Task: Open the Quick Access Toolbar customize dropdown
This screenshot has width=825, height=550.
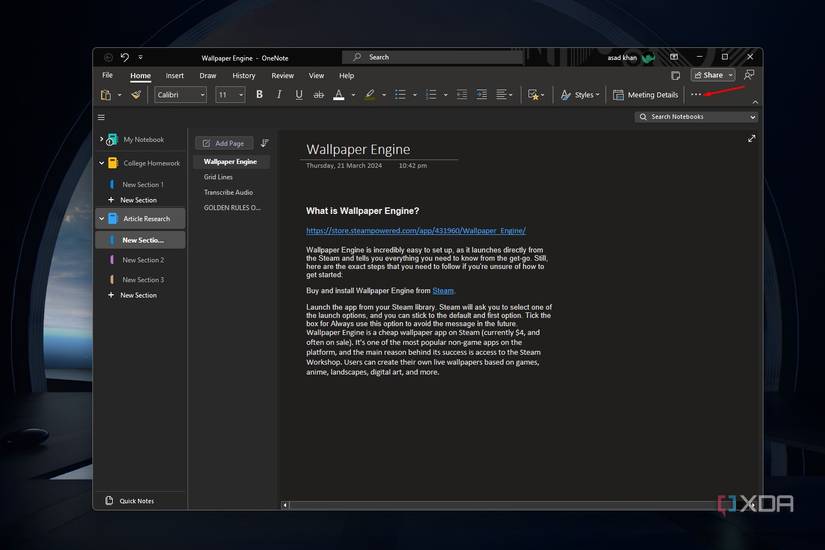Action: tap(140, 57)
